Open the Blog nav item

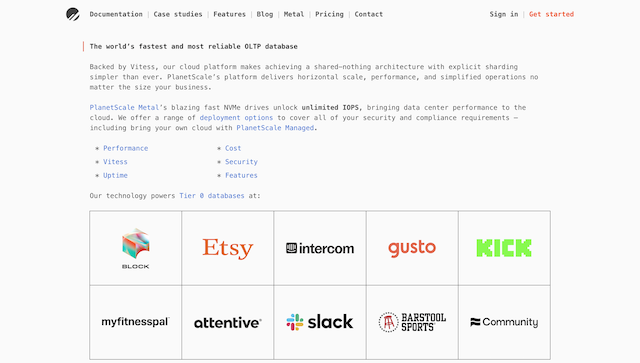[264, 14]
